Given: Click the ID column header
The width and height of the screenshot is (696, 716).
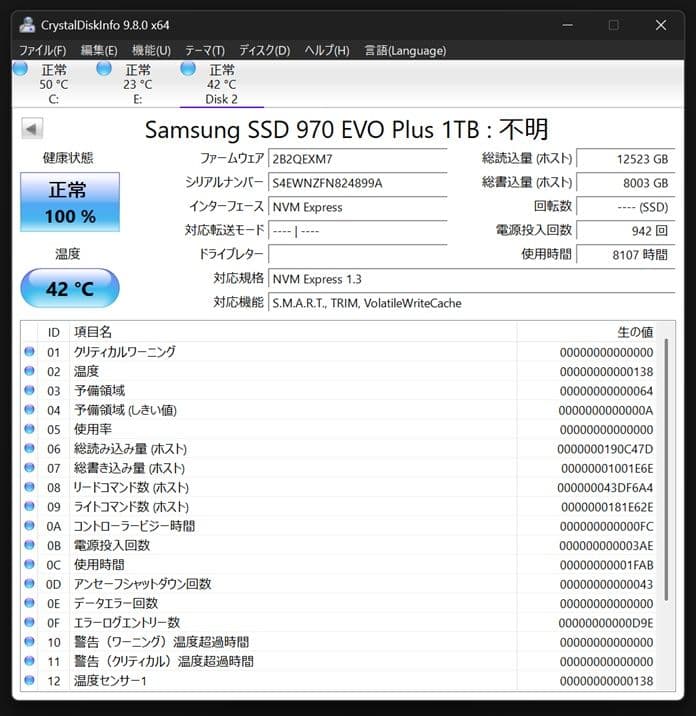Looking at the screenshot, I should click(53, 332).
